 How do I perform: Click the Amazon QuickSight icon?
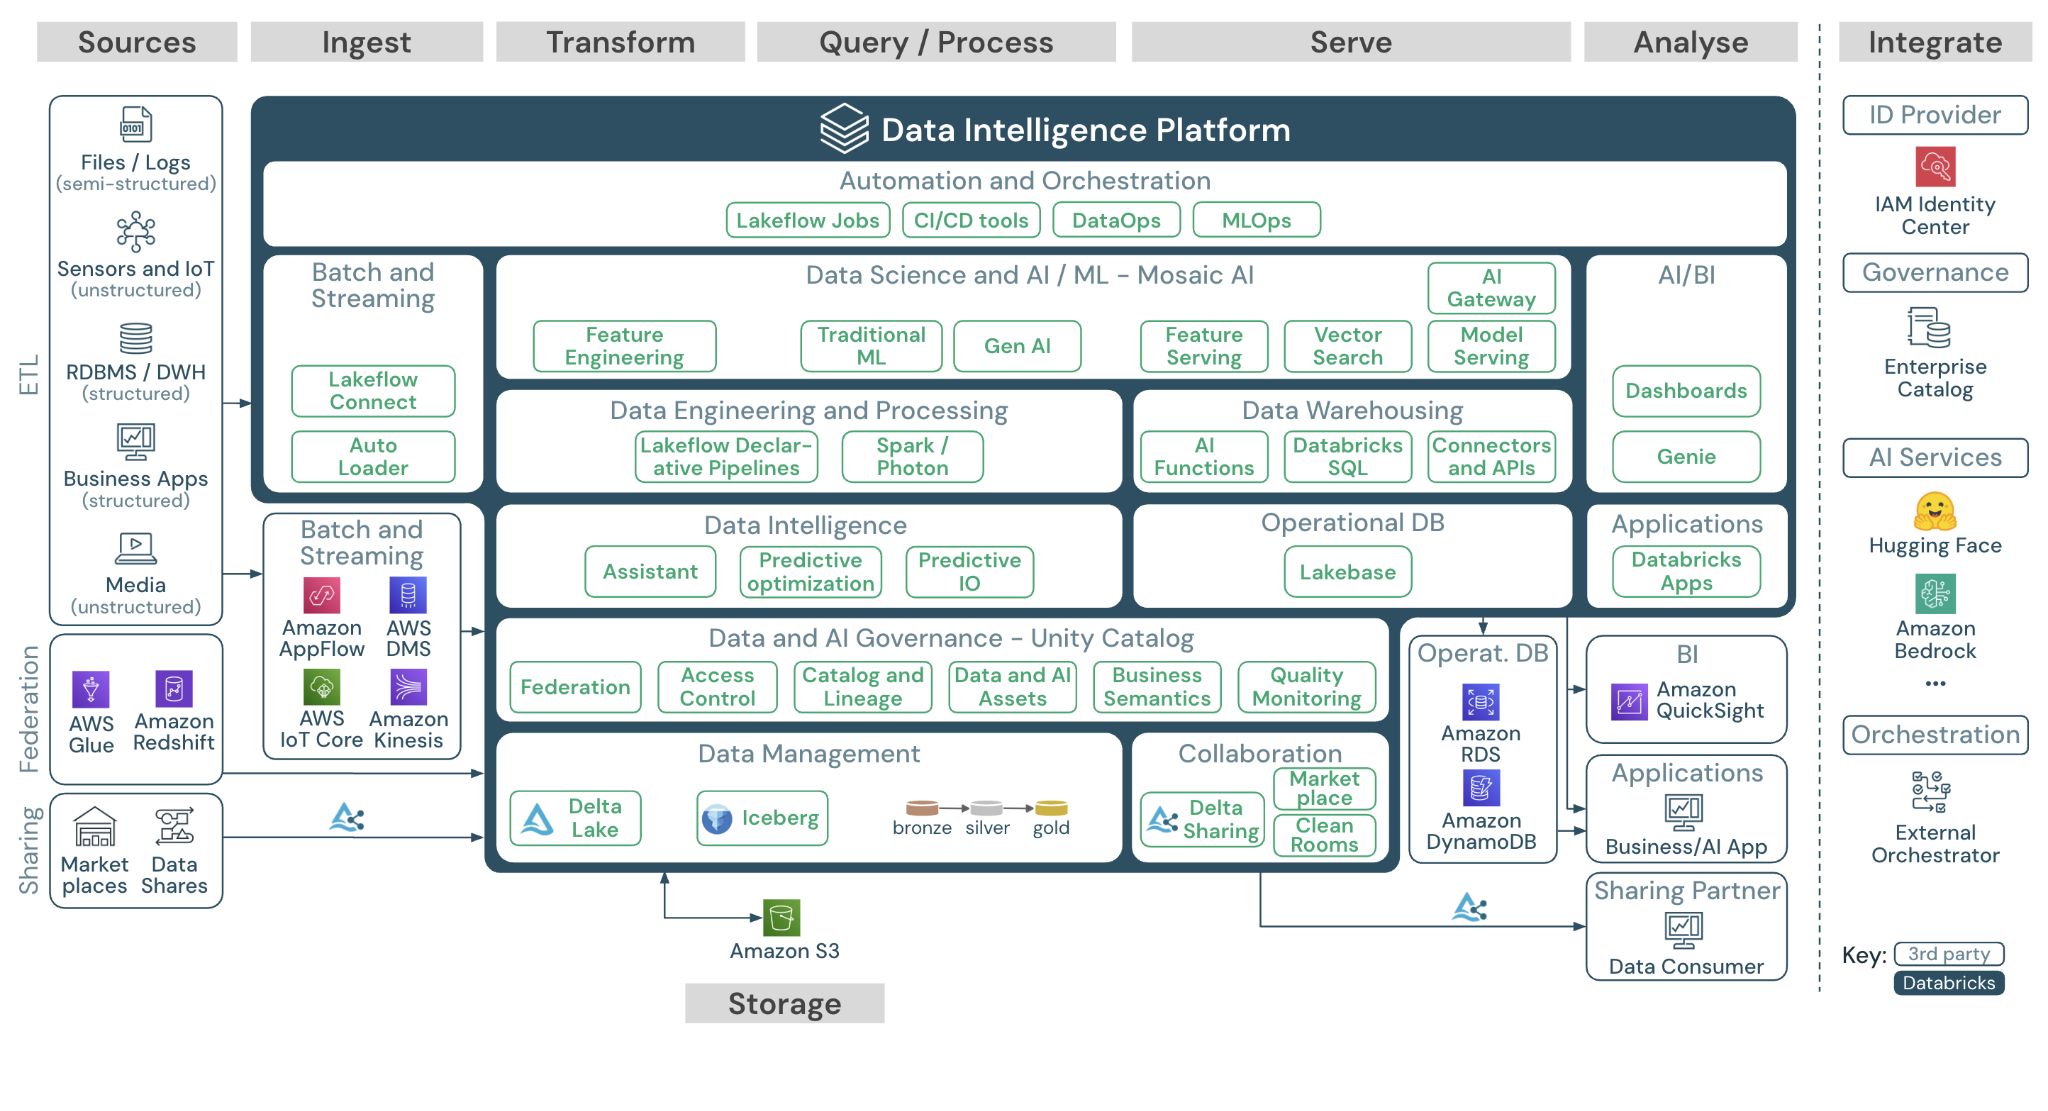1628,701
